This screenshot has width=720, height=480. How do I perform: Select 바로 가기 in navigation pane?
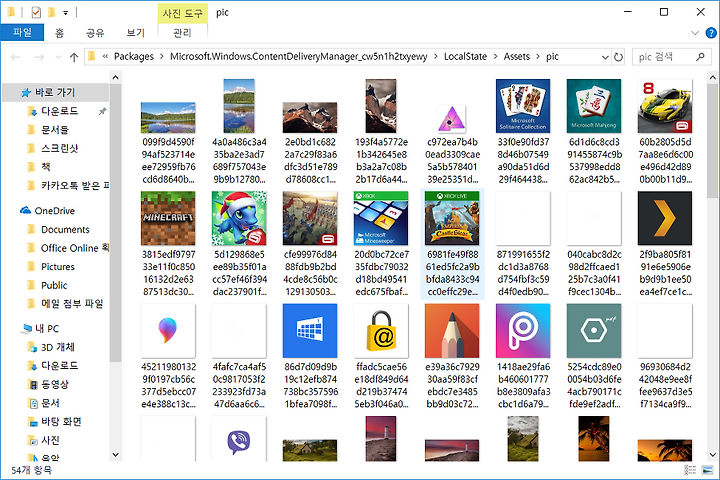click(55, 92)
